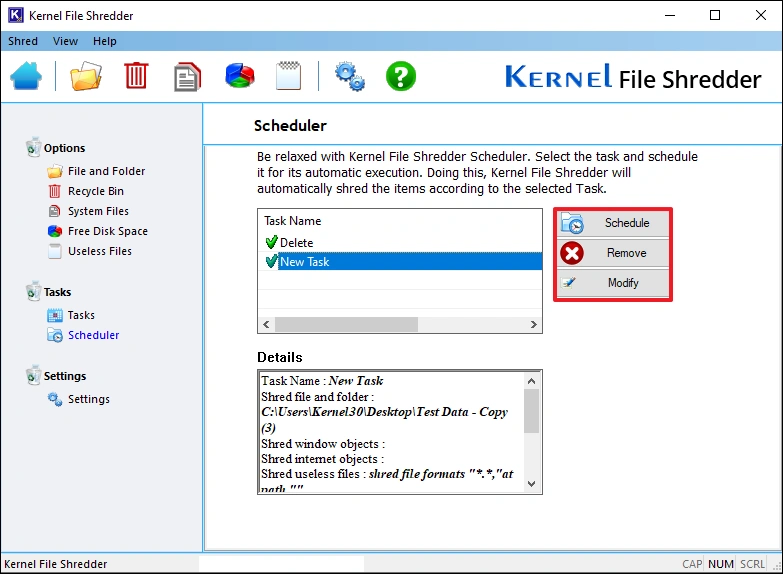This screenshot has height=574, width=783.
Task: Click the Modify button
Action: (x=614, y=283)
